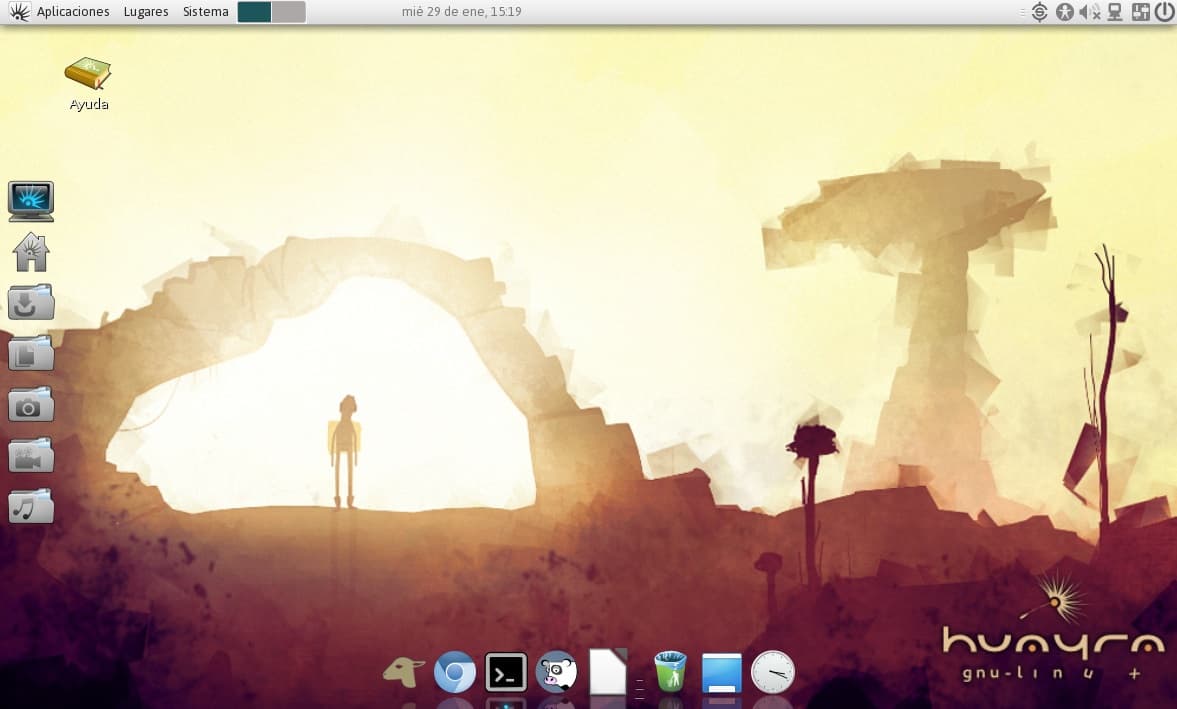Click the analog clock in dock

coord(772,672)
